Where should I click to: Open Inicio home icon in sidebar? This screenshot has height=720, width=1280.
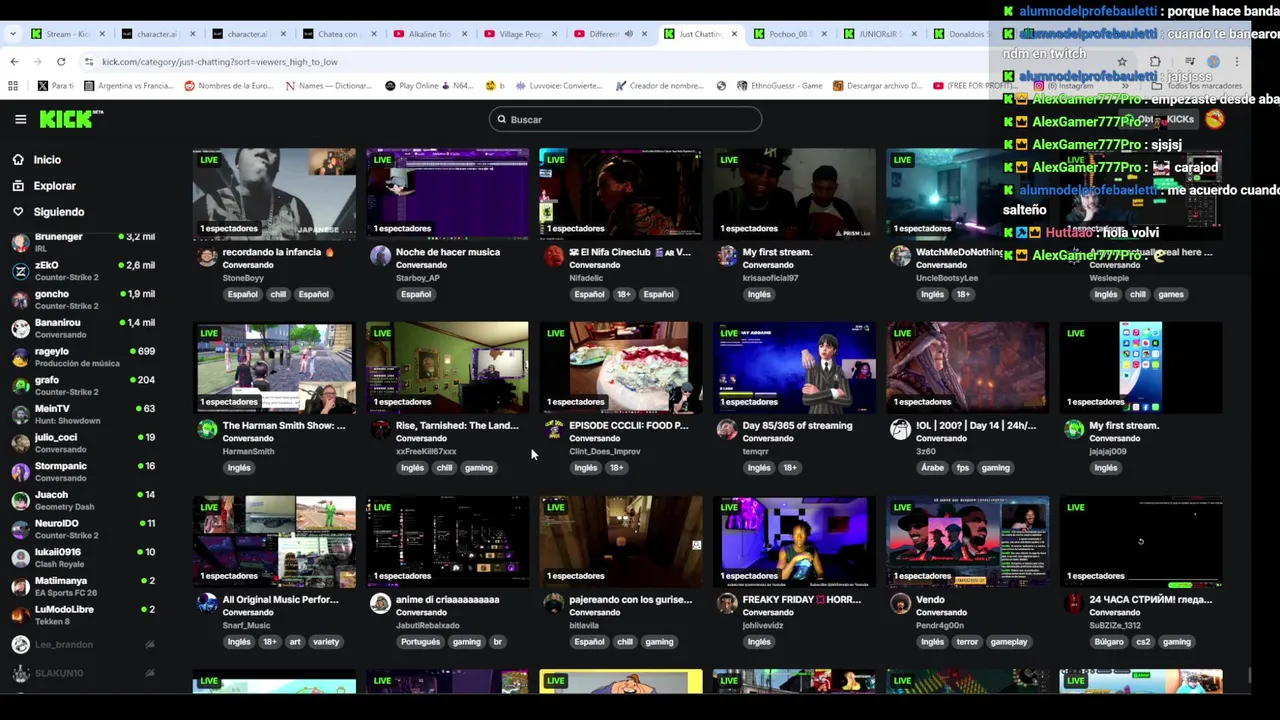coord(18,160)
